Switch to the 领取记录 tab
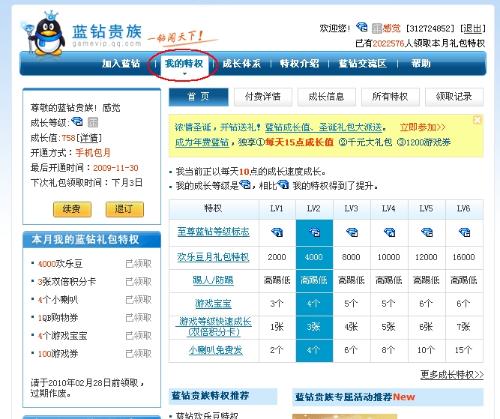500x419 pixels. [454, 97]
